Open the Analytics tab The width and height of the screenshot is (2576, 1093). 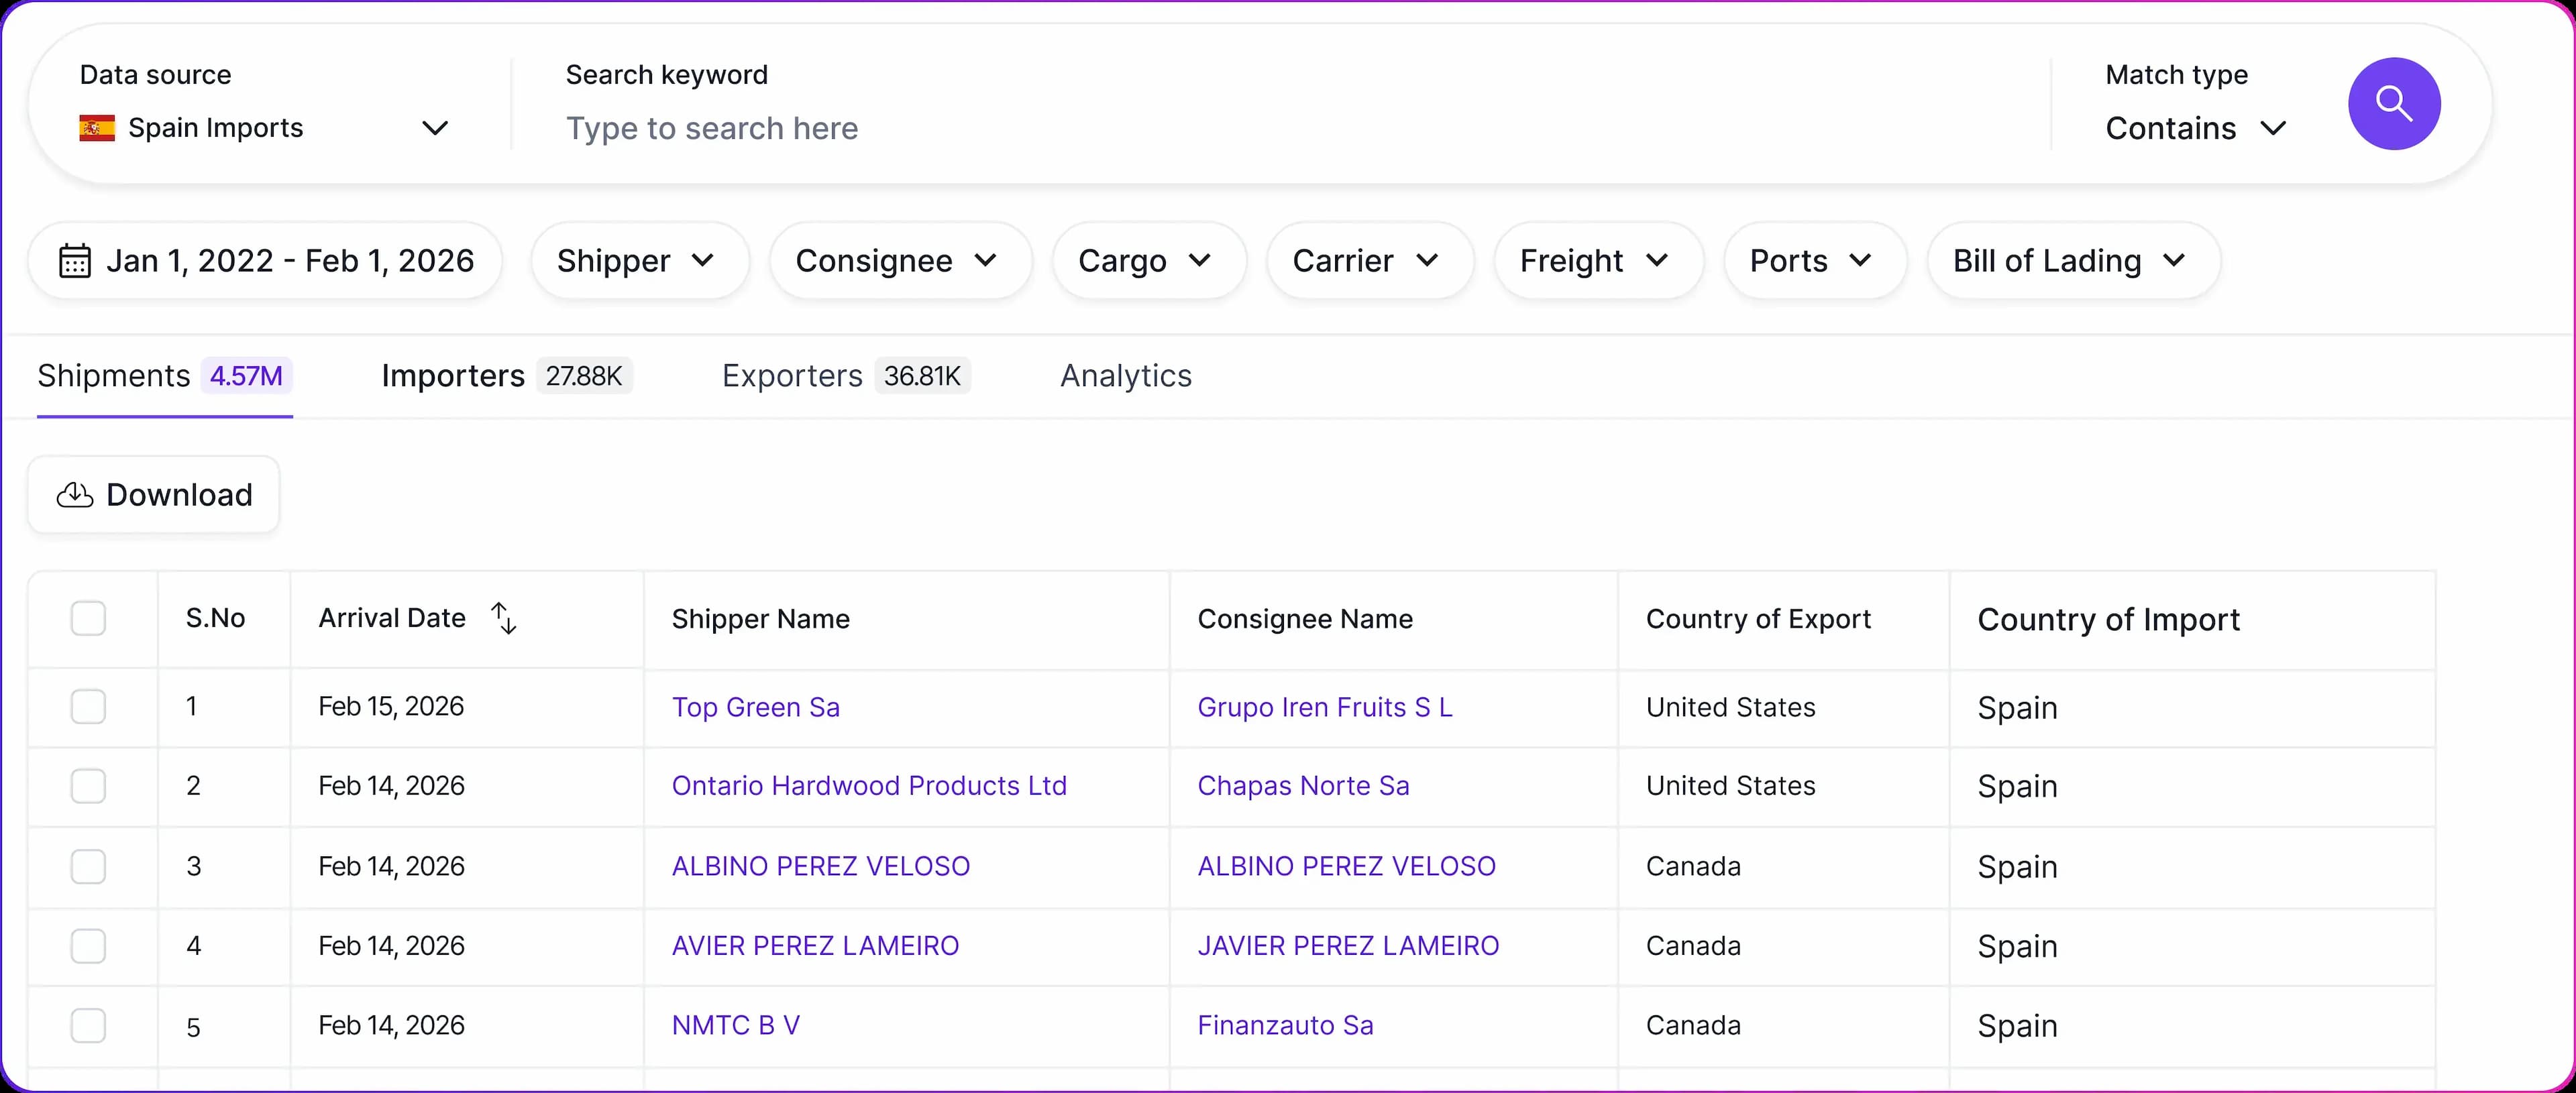pos(1125,376)
